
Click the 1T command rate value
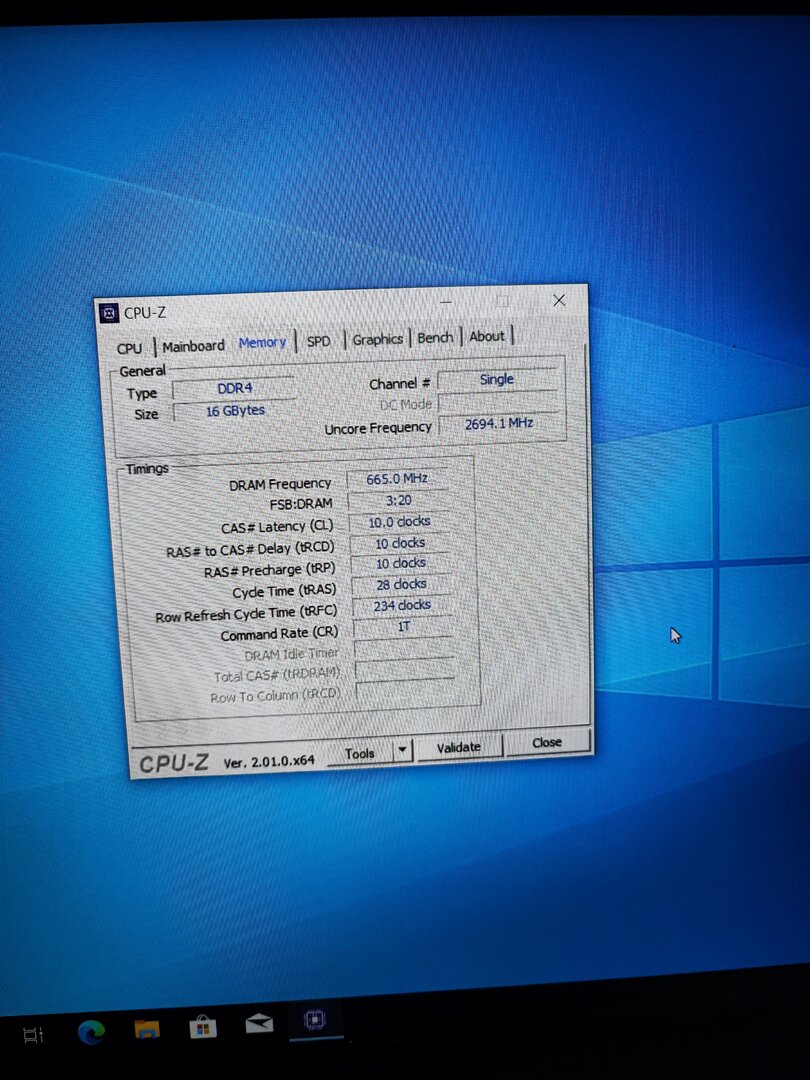coord(403,627)
